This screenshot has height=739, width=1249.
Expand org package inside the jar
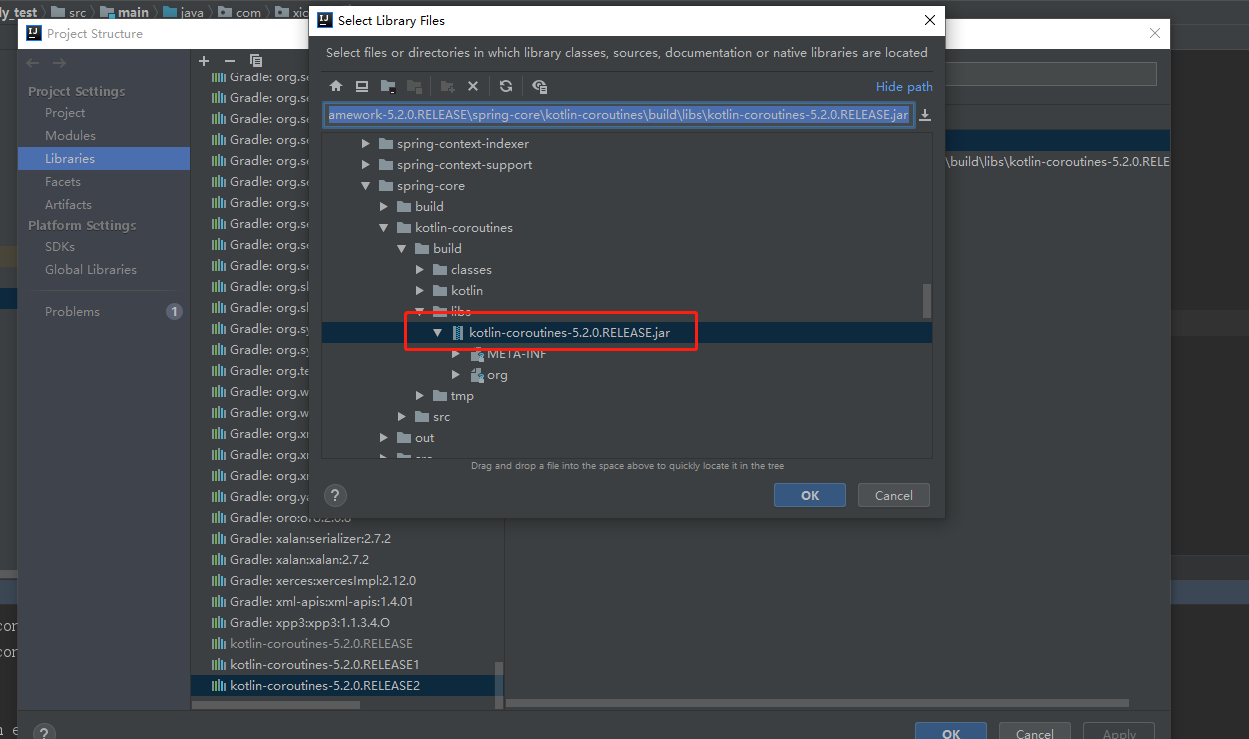coord(456,375)
